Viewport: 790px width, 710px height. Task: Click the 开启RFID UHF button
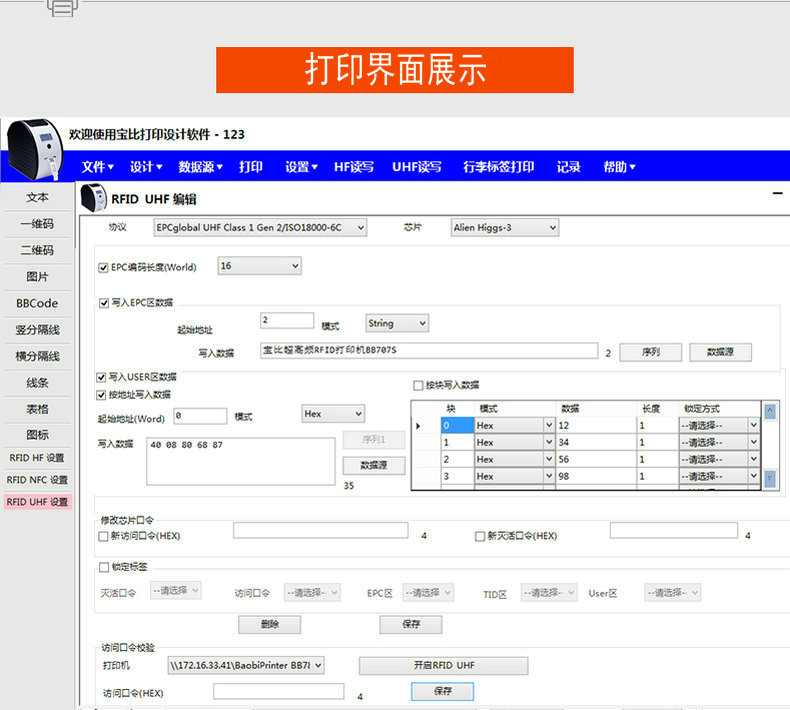tap(443, 666)
